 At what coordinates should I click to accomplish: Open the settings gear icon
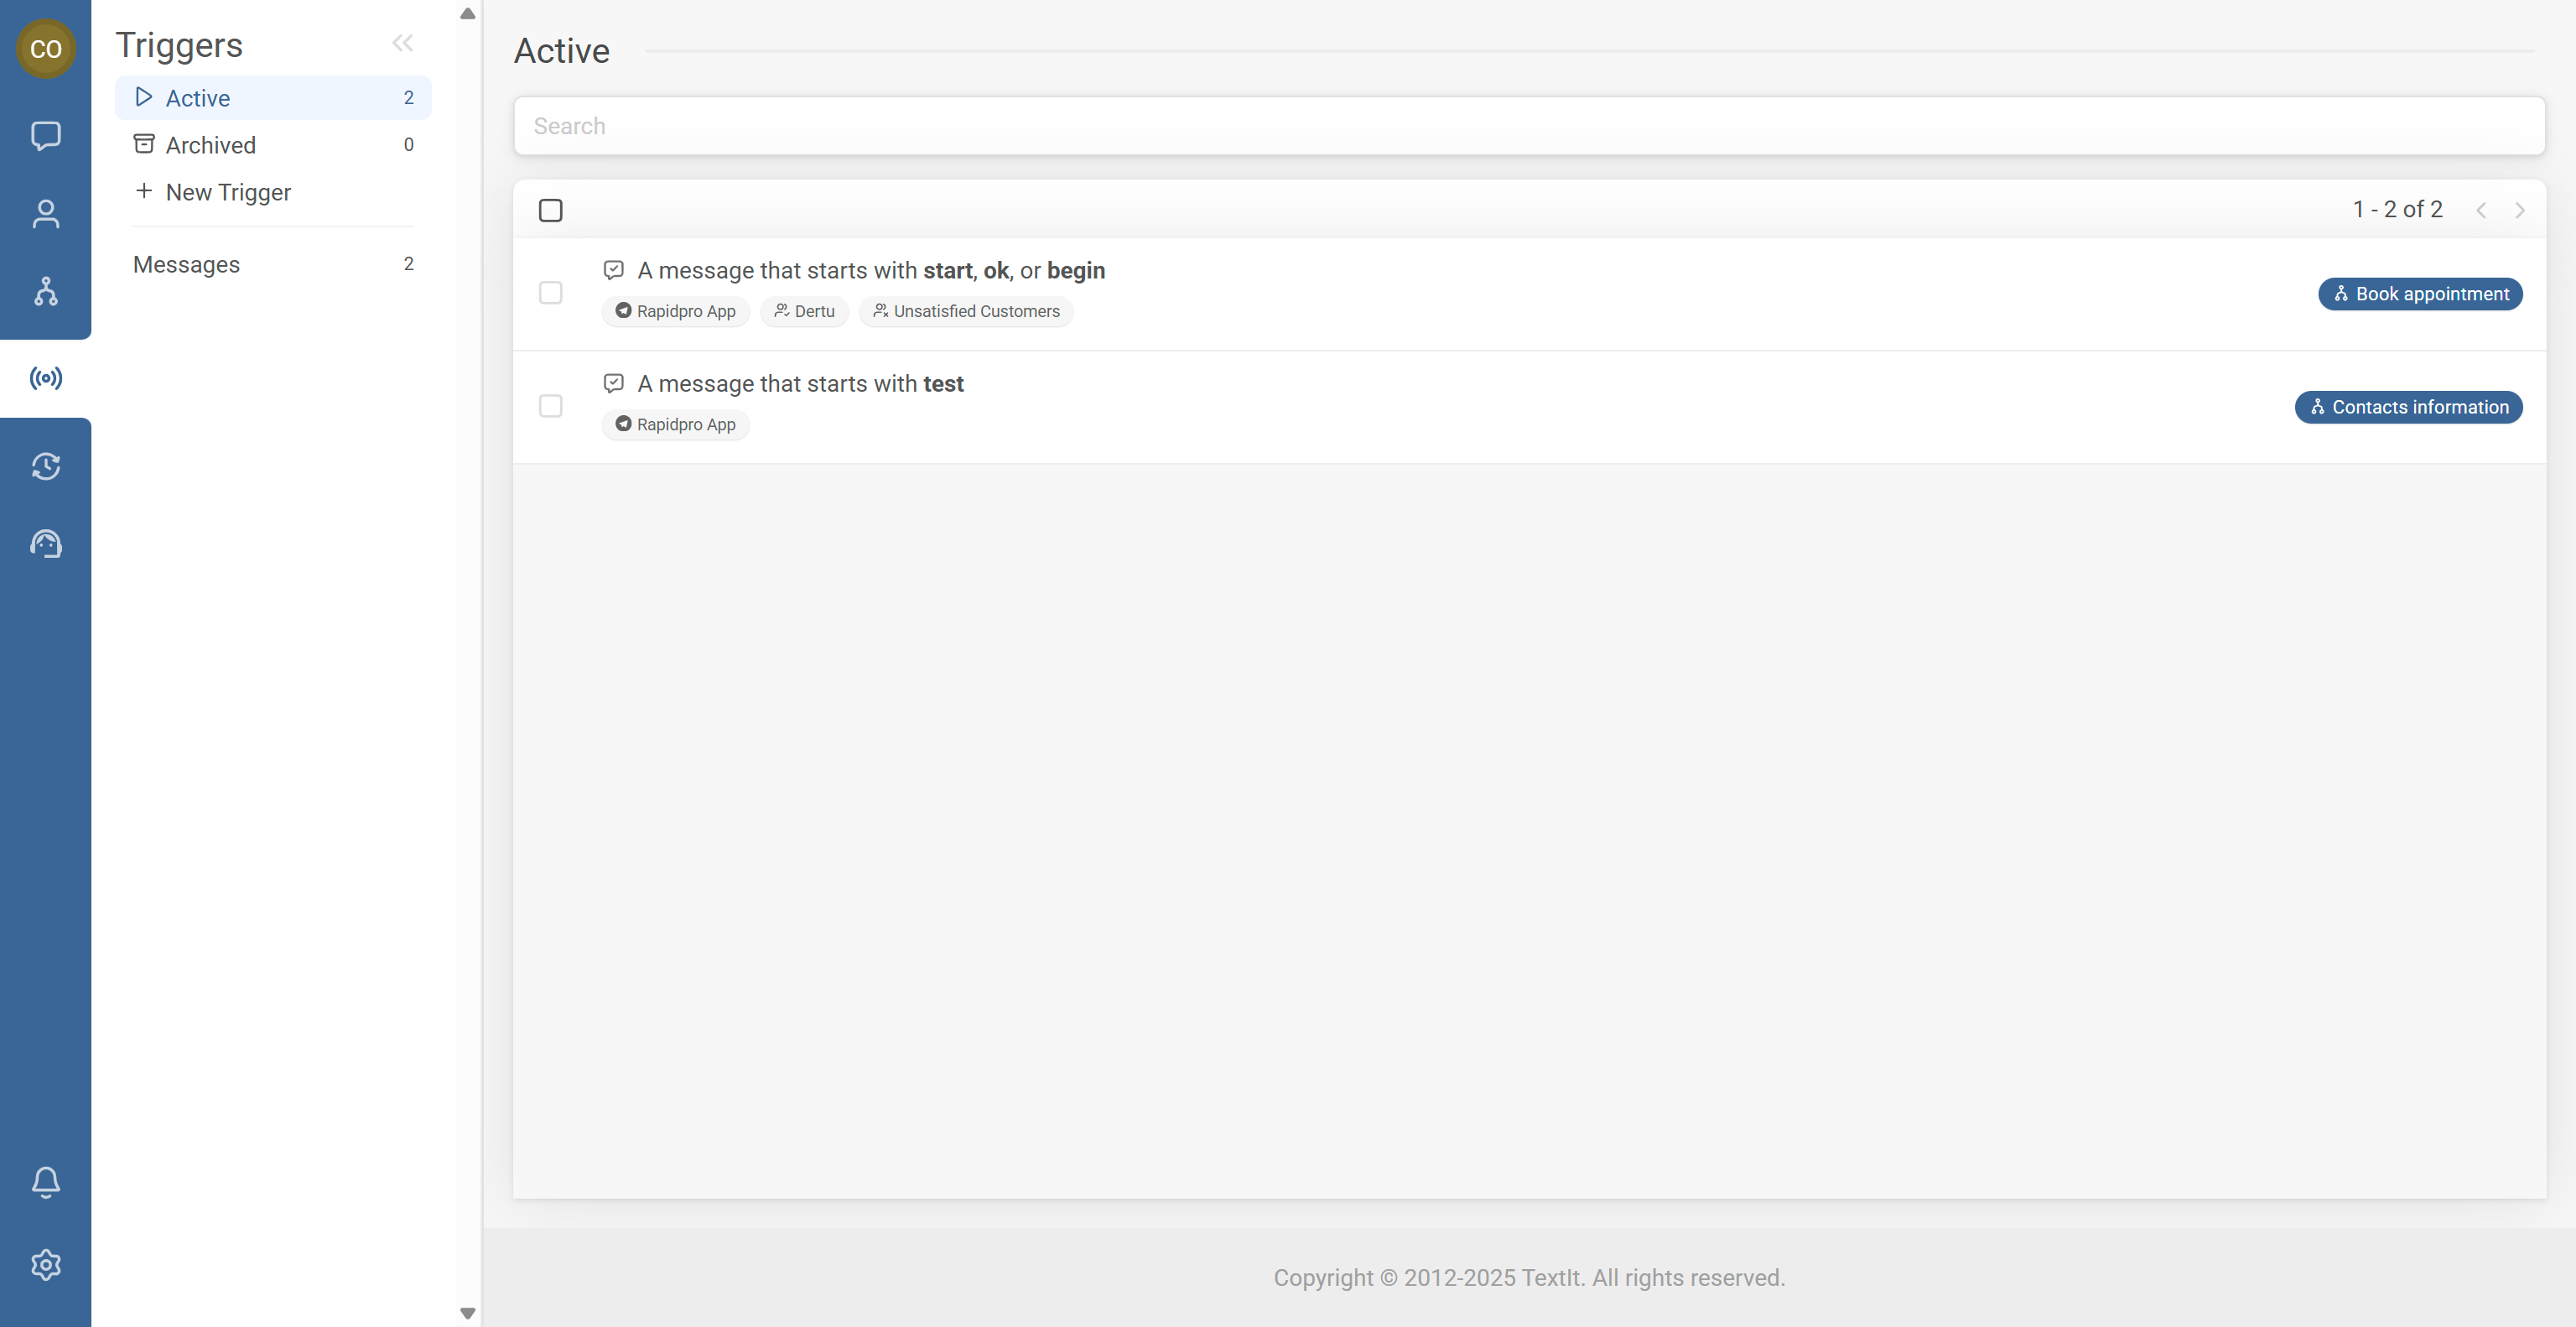point(45,1264)
